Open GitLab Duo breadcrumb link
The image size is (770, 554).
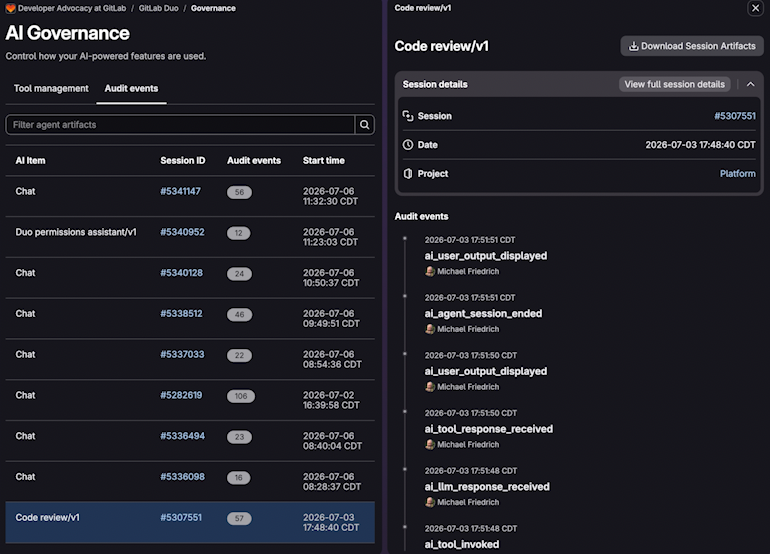coord(159,8)
